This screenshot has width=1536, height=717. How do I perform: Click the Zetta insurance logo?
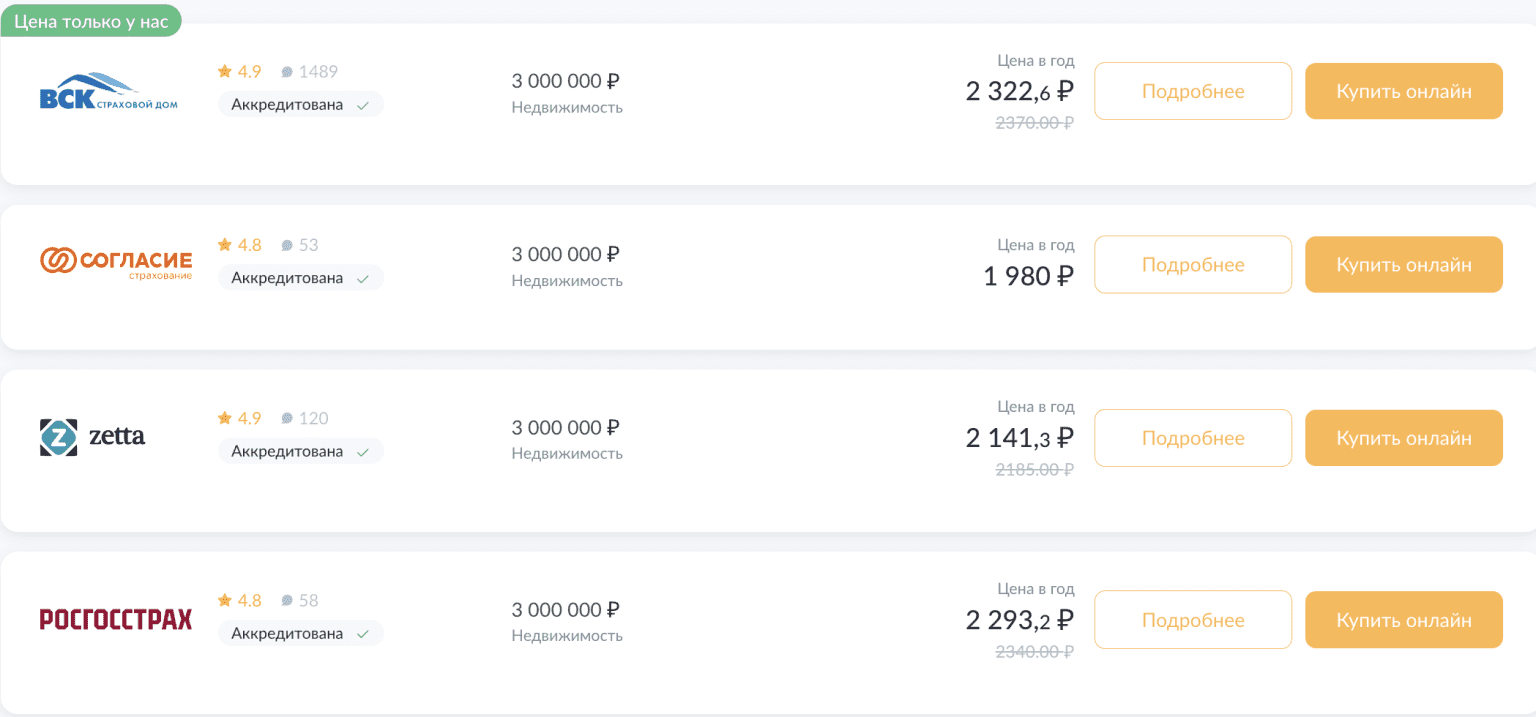[x=92, y=437]
